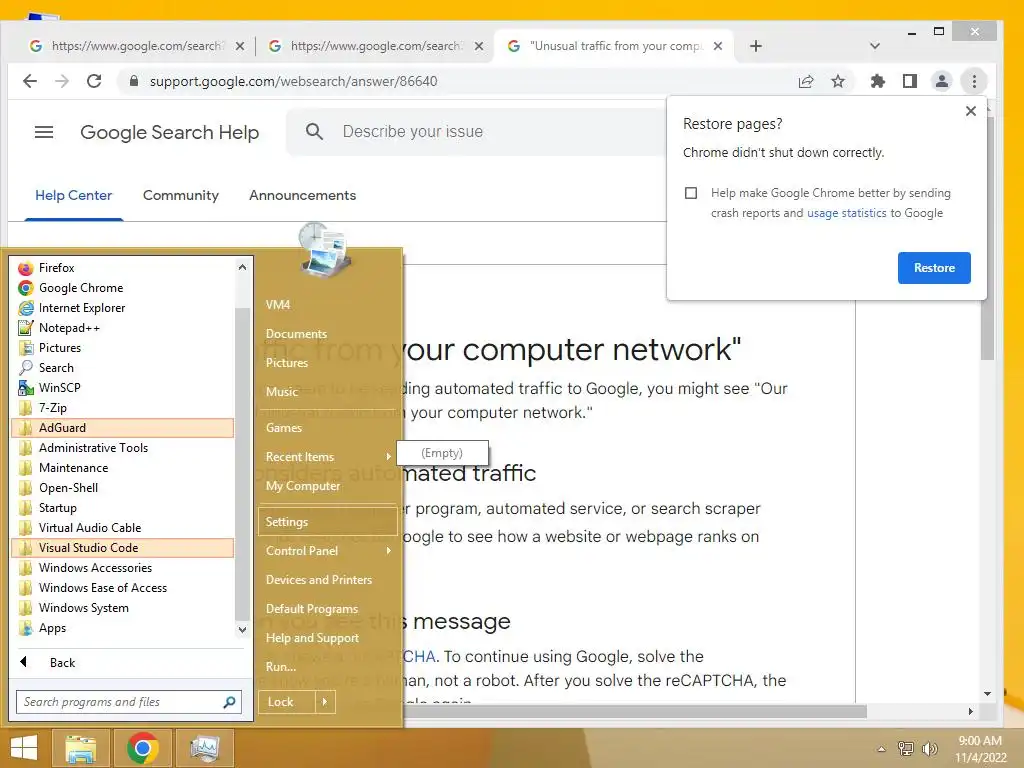Open the Chrome three-dot menu
This screenshot has height=768, width=1024.
[974, 81]
